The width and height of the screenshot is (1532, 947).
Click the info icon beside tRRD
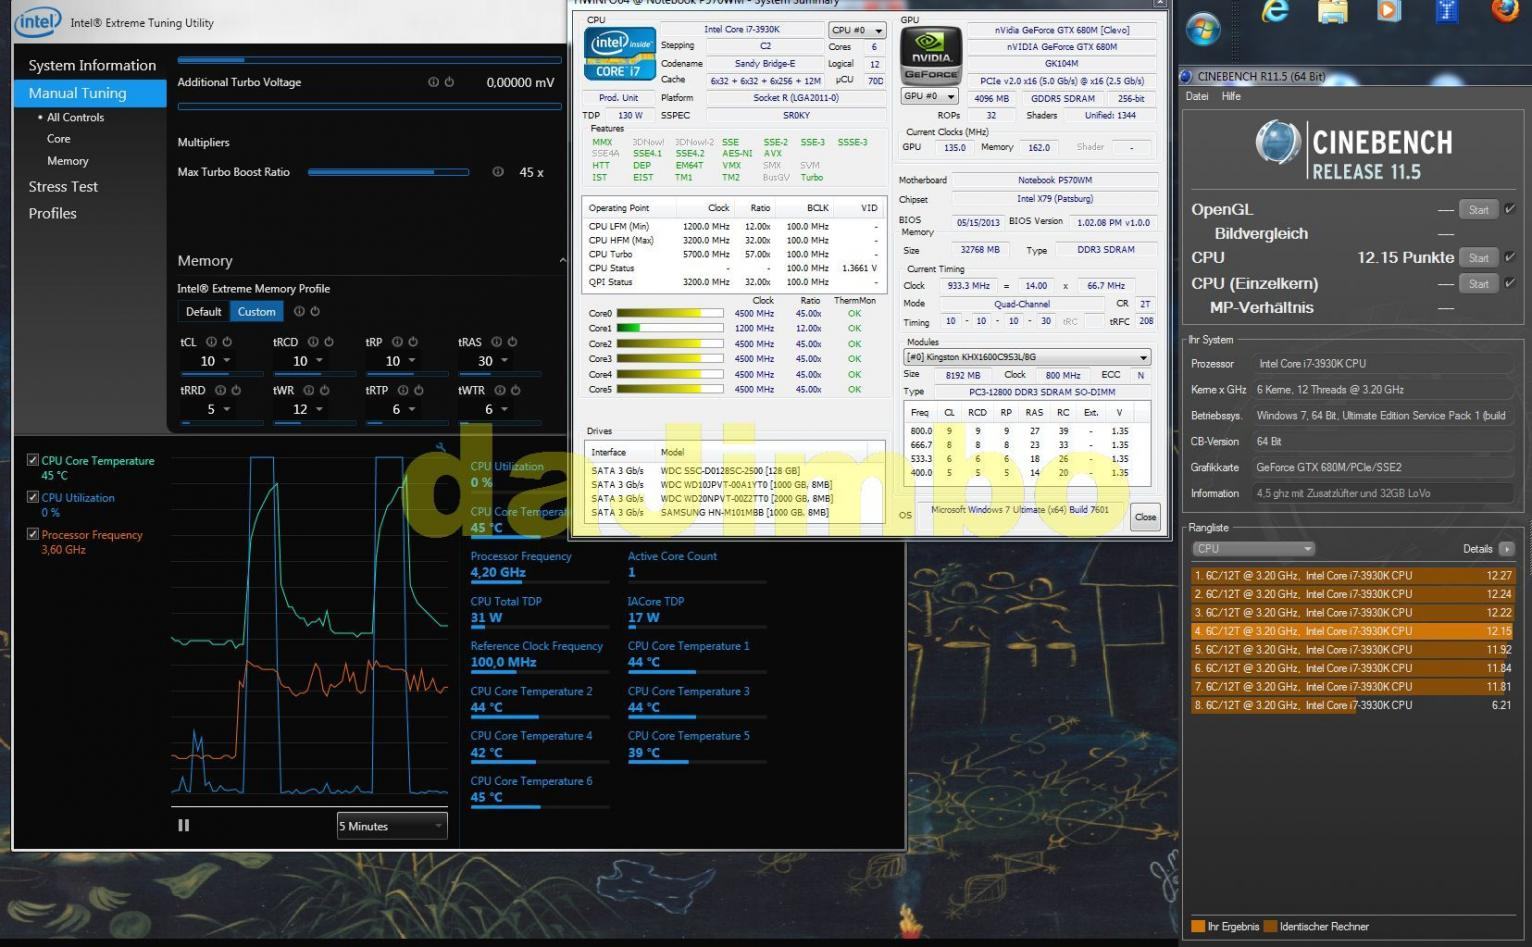(220, 390)
